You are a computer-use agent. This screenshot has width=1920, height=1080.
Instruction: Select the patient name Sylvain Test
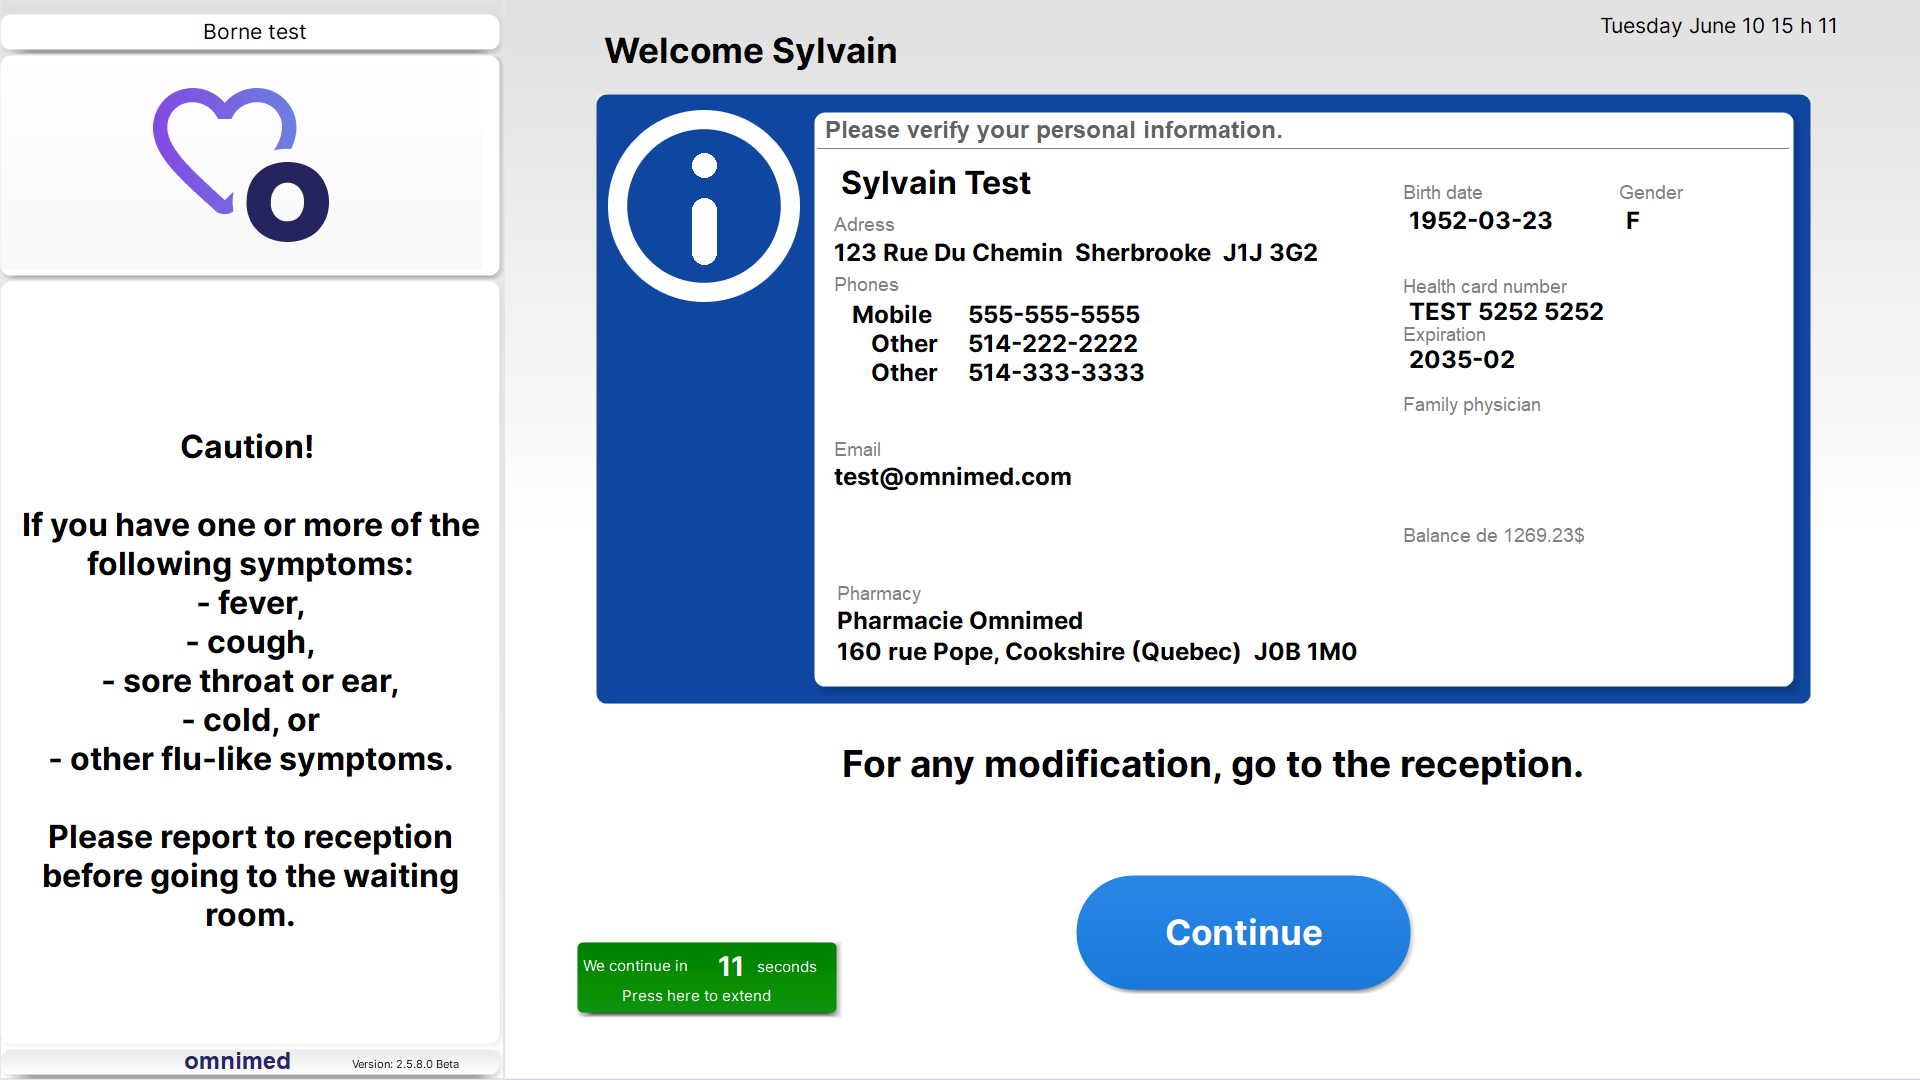(935, 183)
